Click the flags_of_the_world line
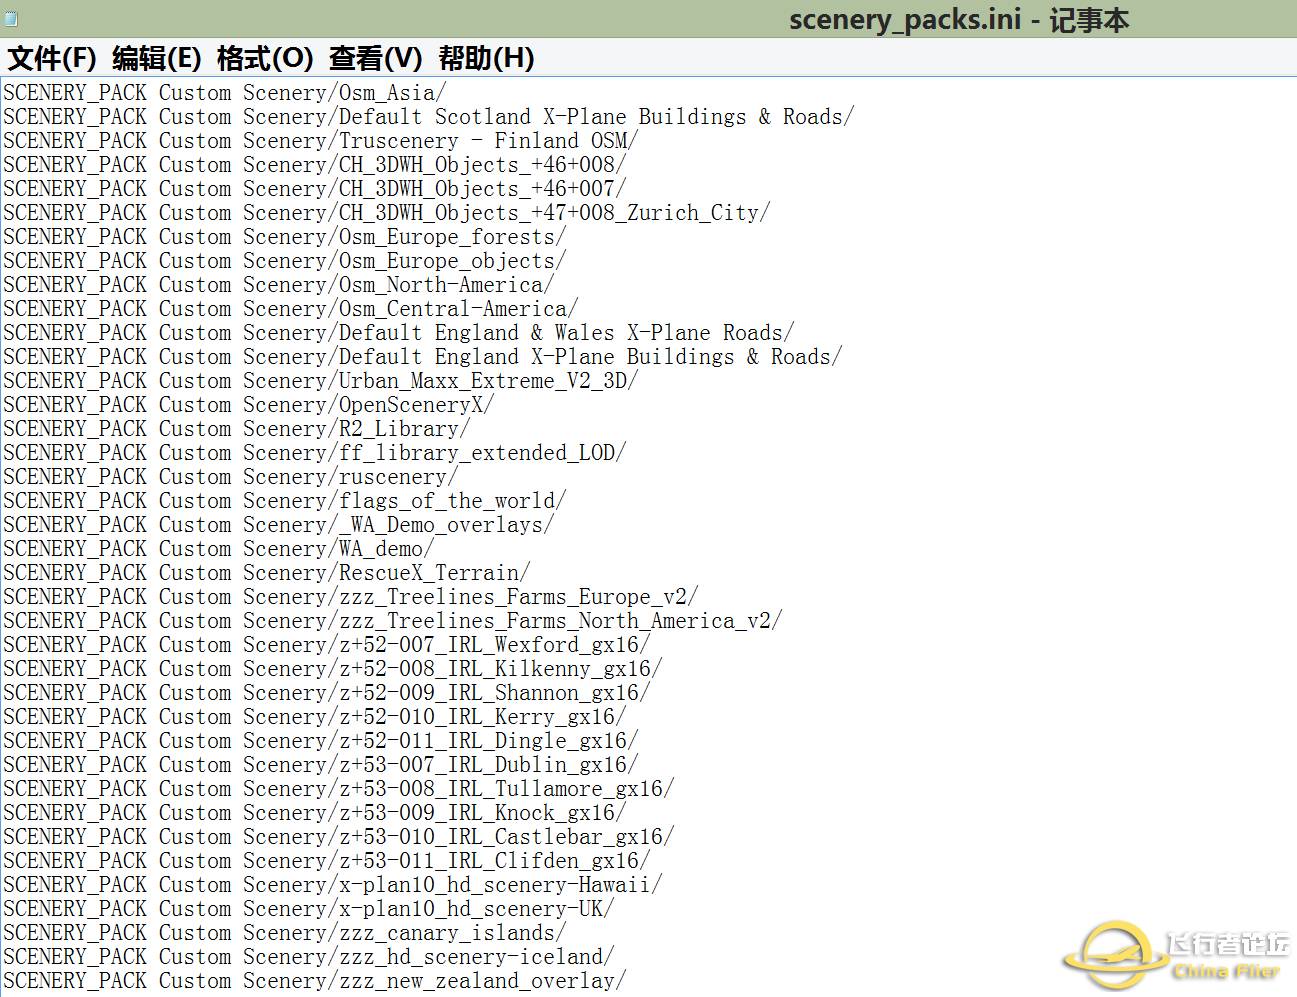This screenshot has height=997, width=1297. [284, 501]
